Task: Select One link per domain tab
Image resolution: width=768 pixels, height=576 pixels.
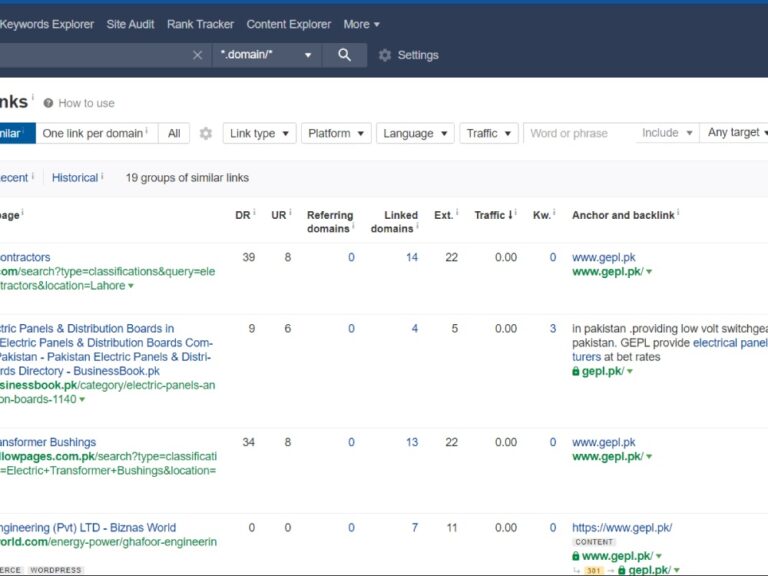Action: point(96,133)
